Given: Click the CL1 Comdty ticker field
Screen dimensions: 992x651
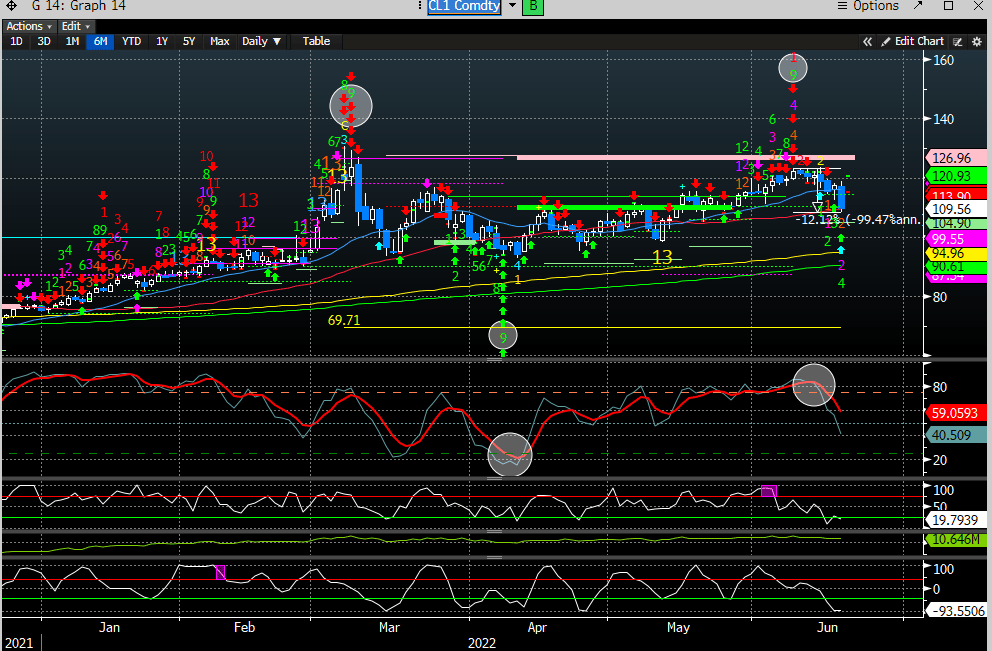Looking at the screenshot, I should point(465,6).
